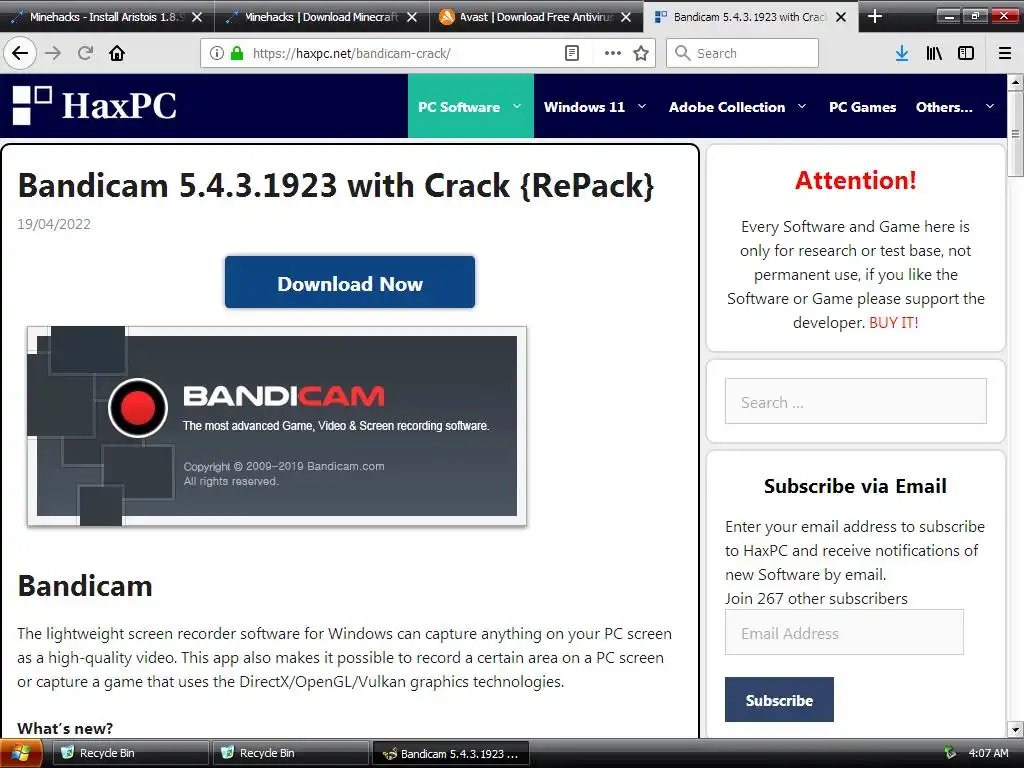Open the page actions three-dot menu
Viewport: 1024px width, 768px height.
613,53
